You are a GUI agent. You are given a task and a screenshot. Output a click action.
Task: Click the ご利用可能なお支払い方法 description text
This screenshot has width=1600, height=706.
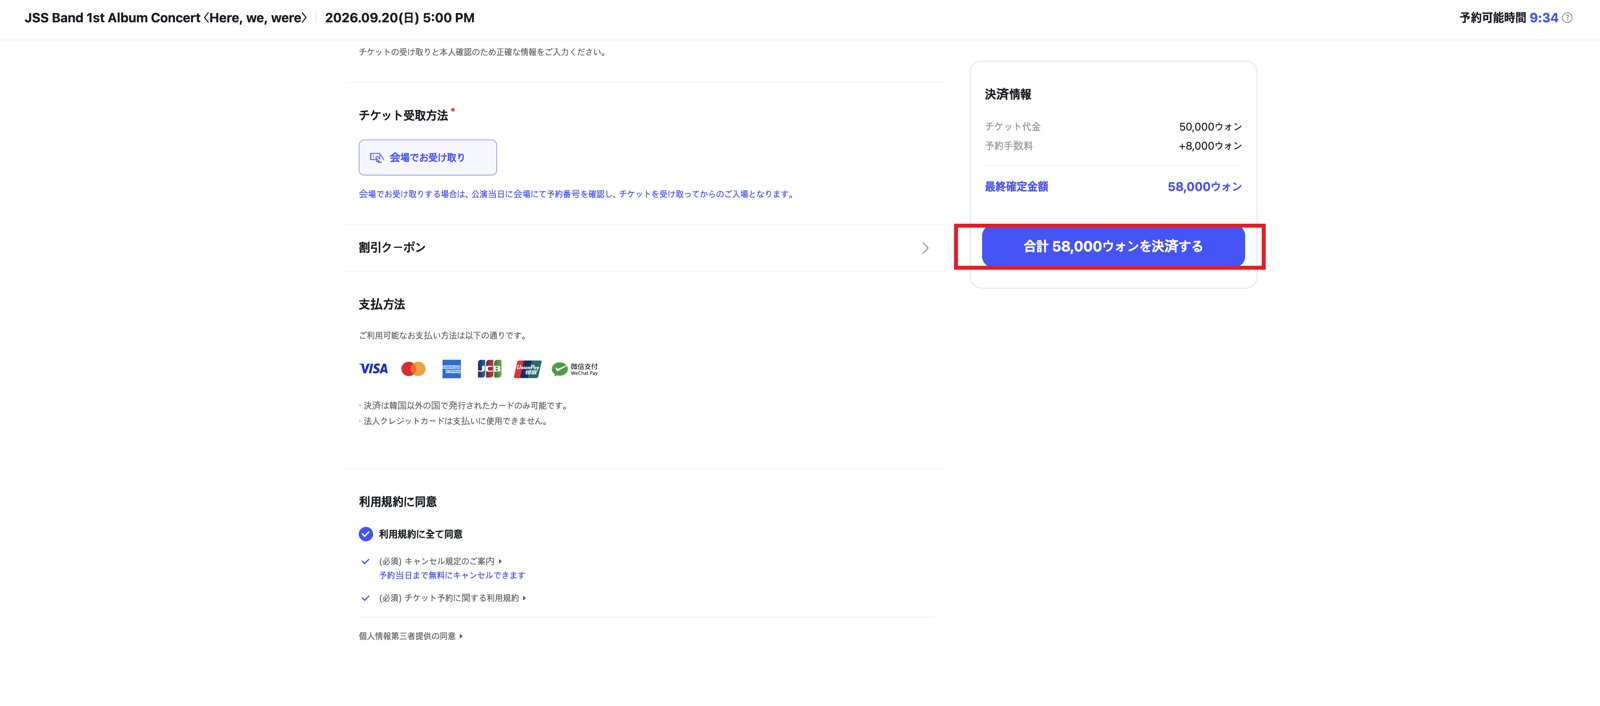443,336
